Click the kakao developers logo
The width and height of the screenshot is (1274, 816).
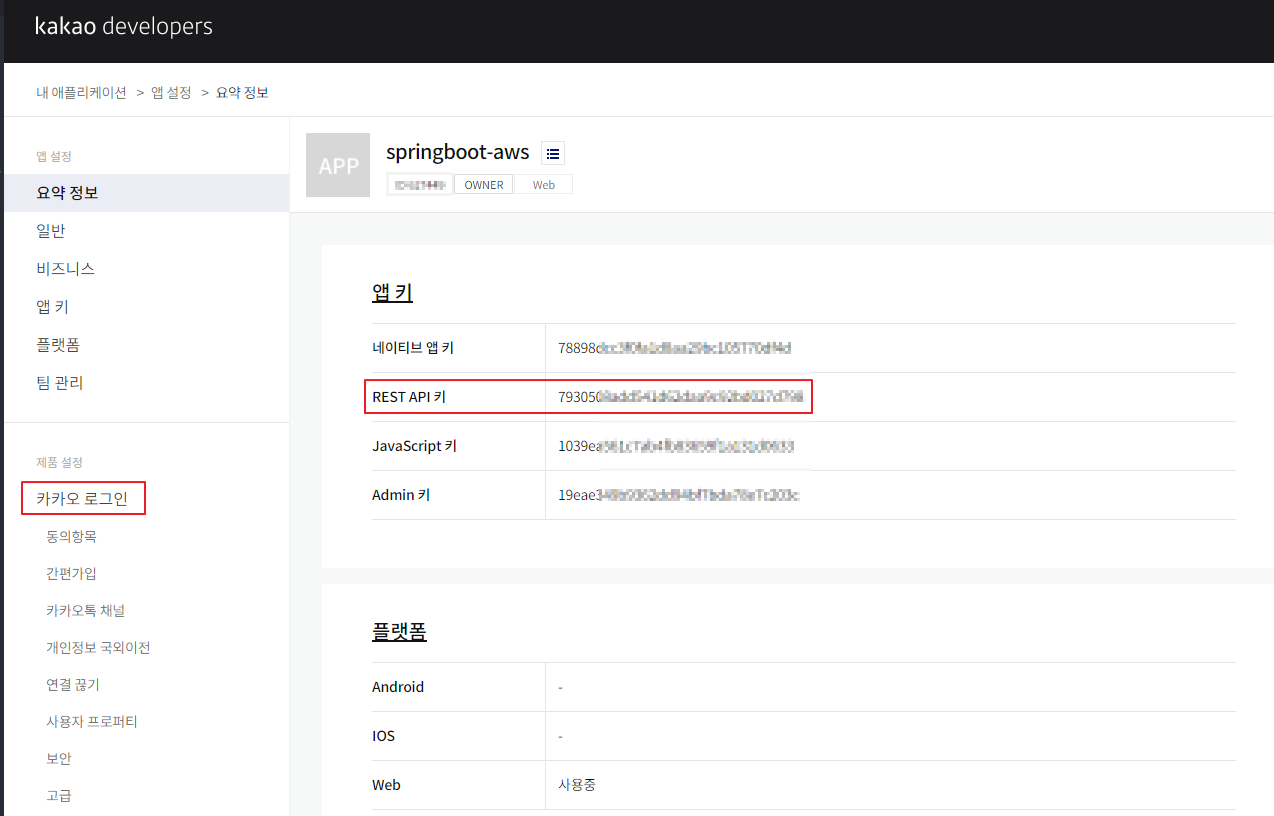(x=124, y=27)
